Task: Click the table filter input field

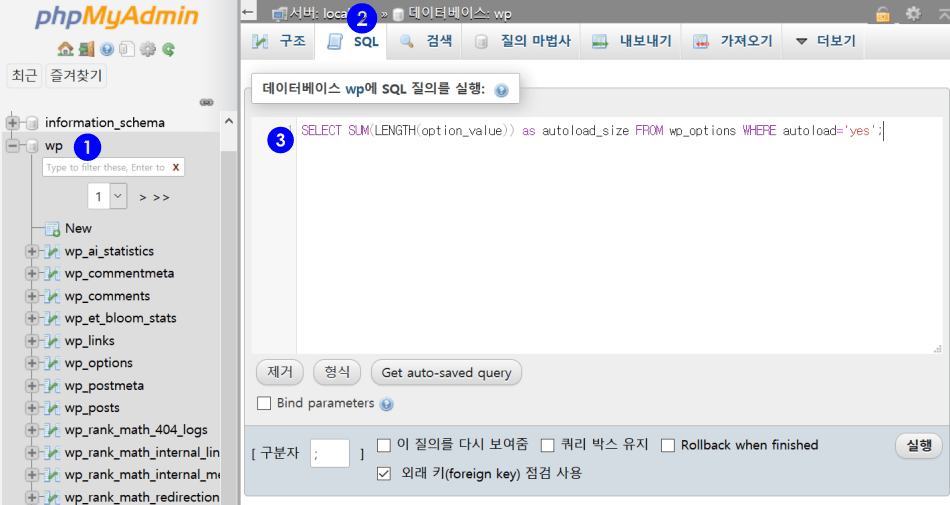Action: [105, 167]
